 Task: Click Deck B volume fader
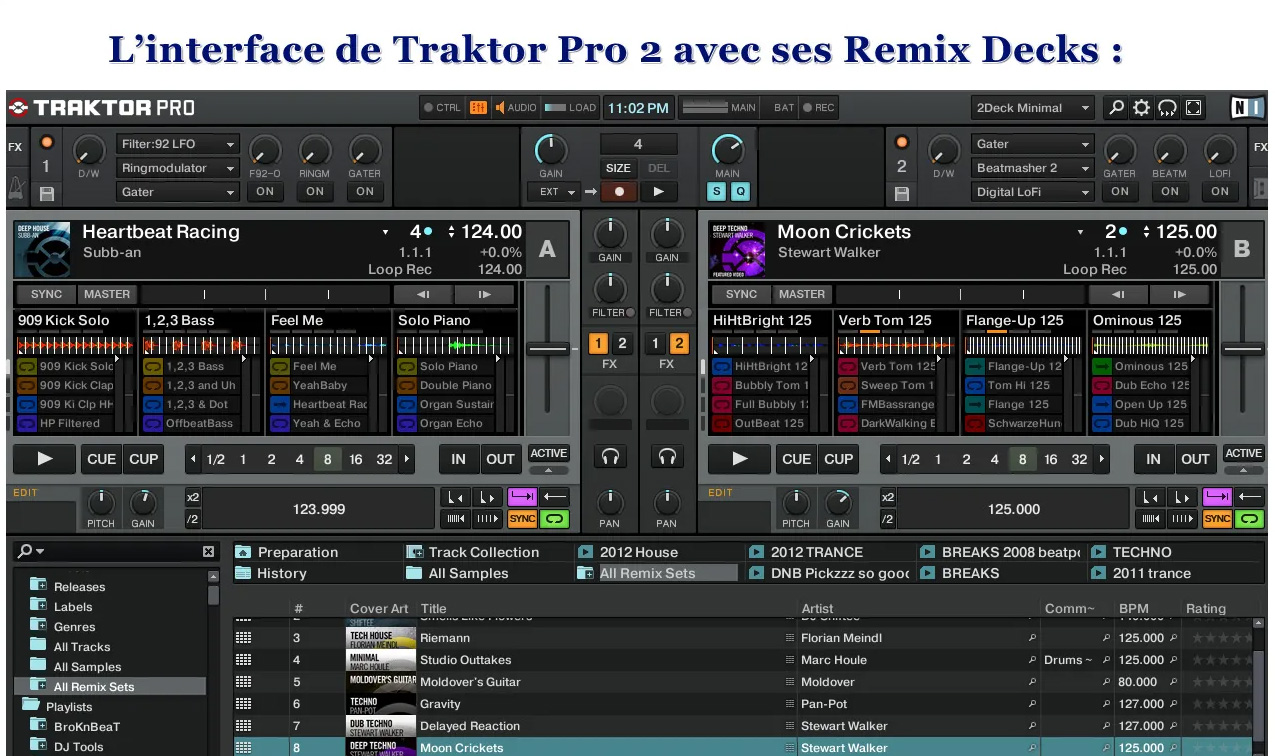[1241, 349]
